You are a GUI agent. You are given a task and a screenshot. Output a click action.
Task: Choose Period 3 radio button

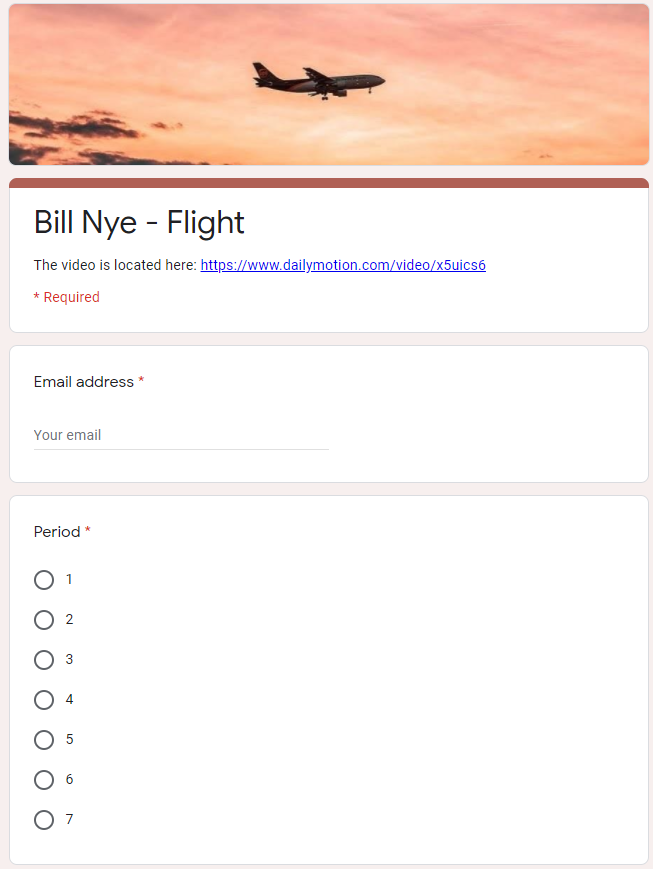(44, 660)
